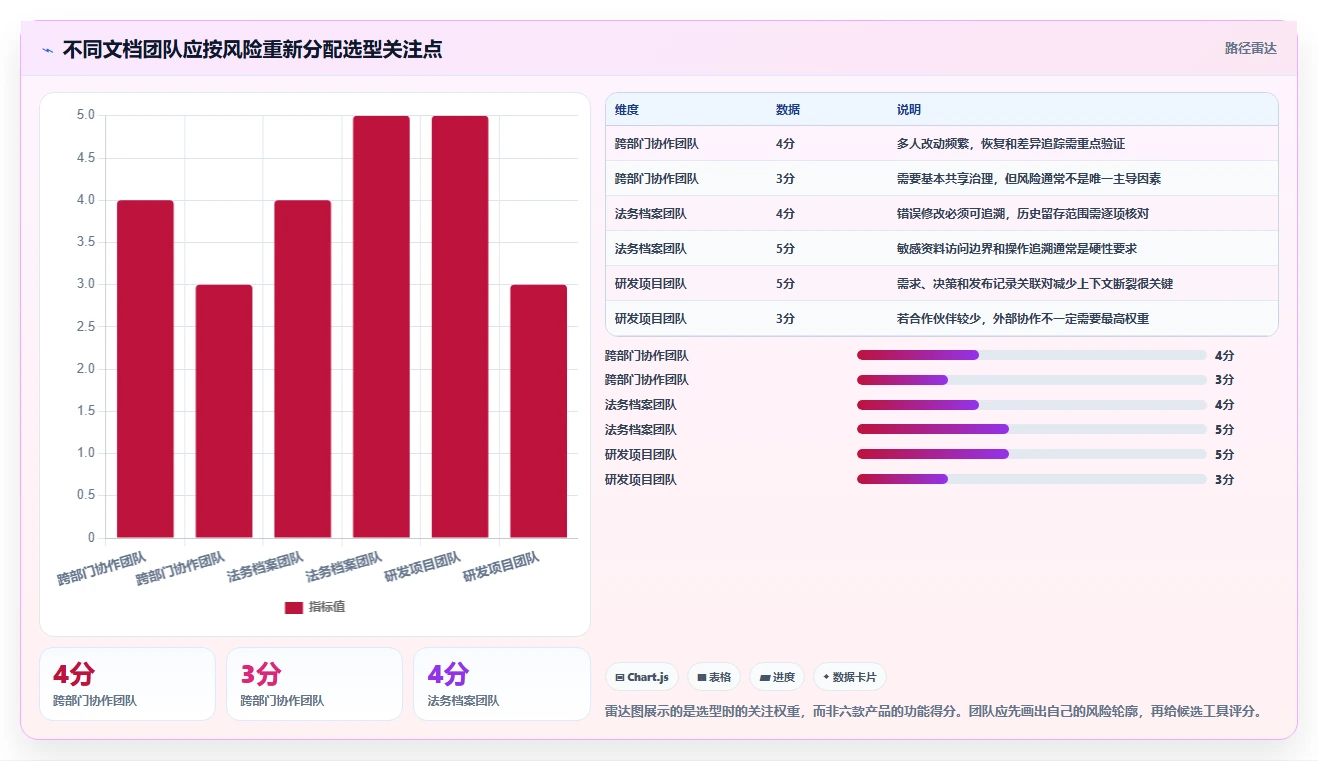Select the cell 若合作伙伴较少，外部协作不一定需要最高权重
Screen dimensions: 1318x761
tap(1023, 319)
